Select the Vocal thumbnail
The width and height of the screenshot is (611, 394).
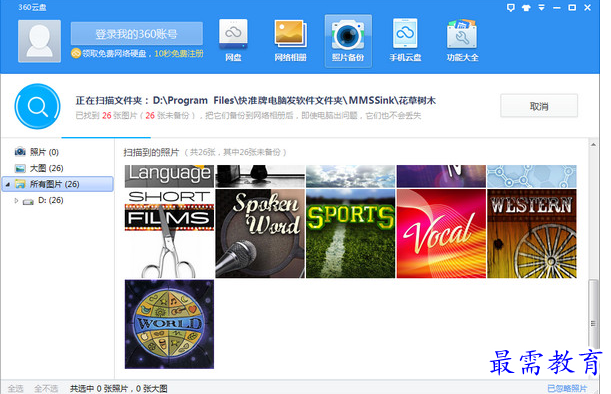click(x=441, y=233)
